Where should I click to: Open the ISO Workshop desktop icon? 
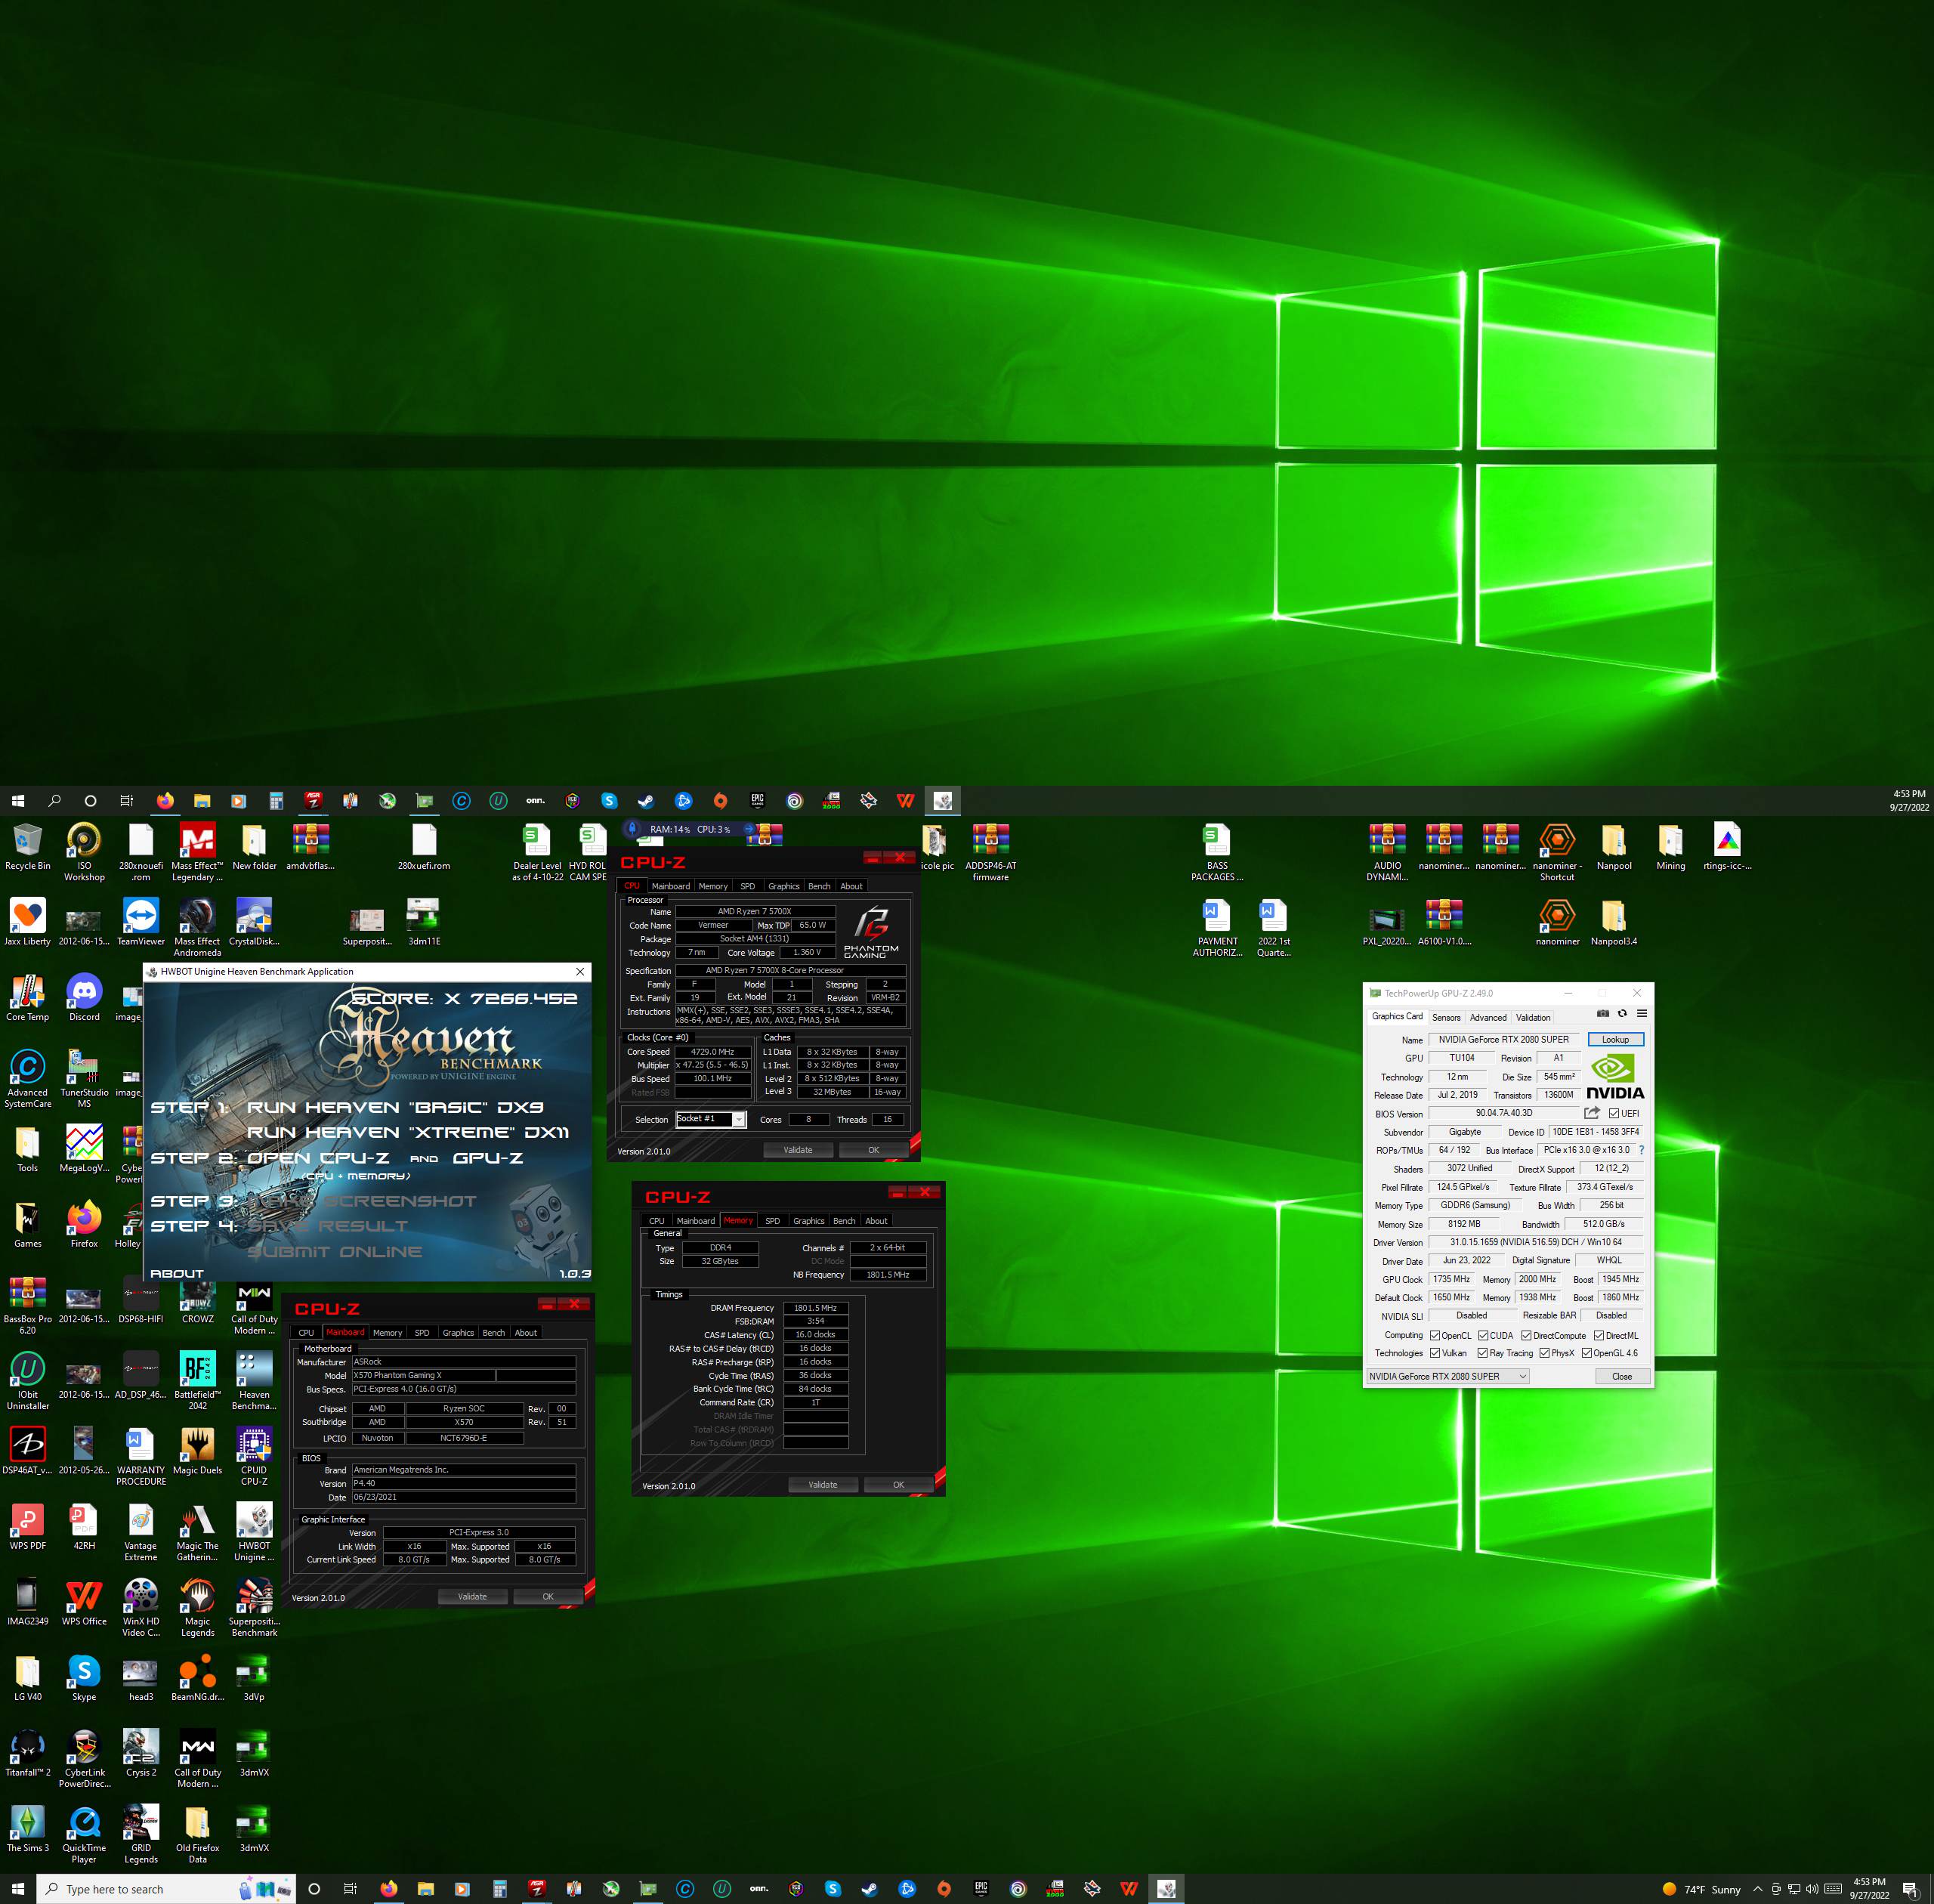coord(84,851)
